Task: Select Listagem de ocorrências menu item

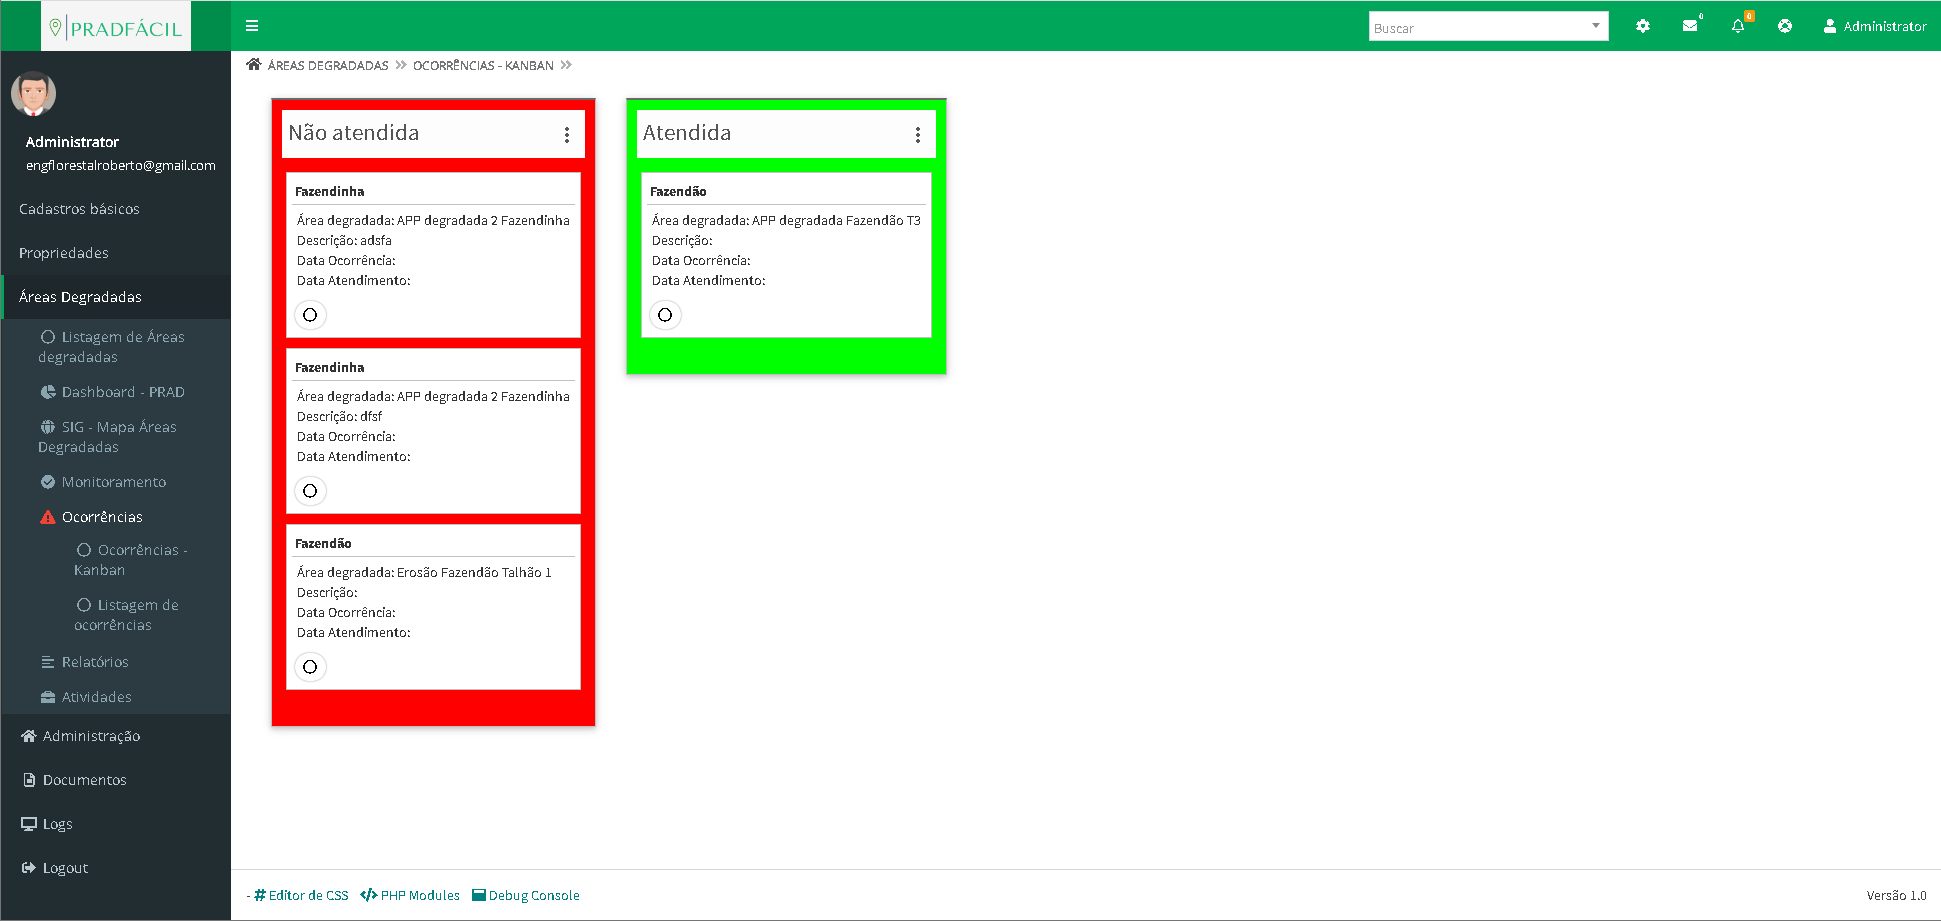Action: pyautogui.click(x=125, y=615)
